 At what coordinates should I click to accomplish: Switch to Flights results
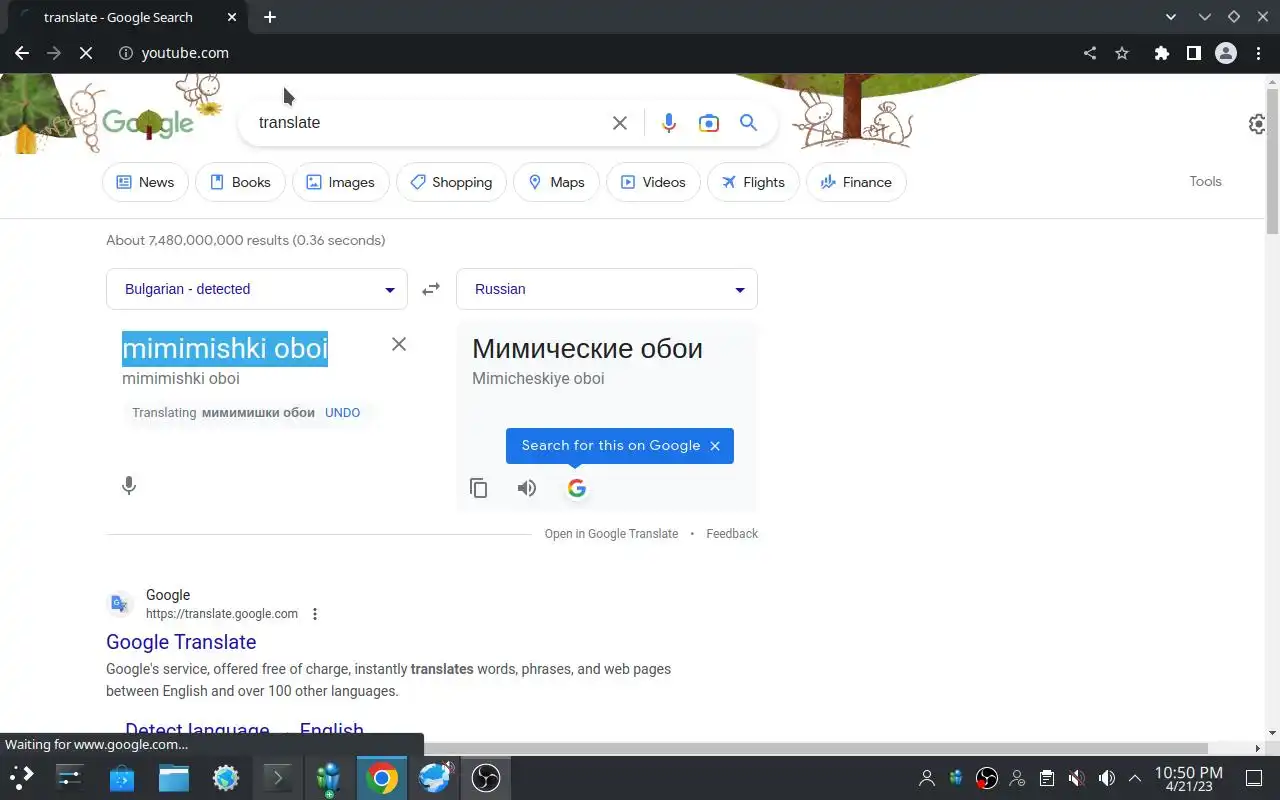click(753, 182)
